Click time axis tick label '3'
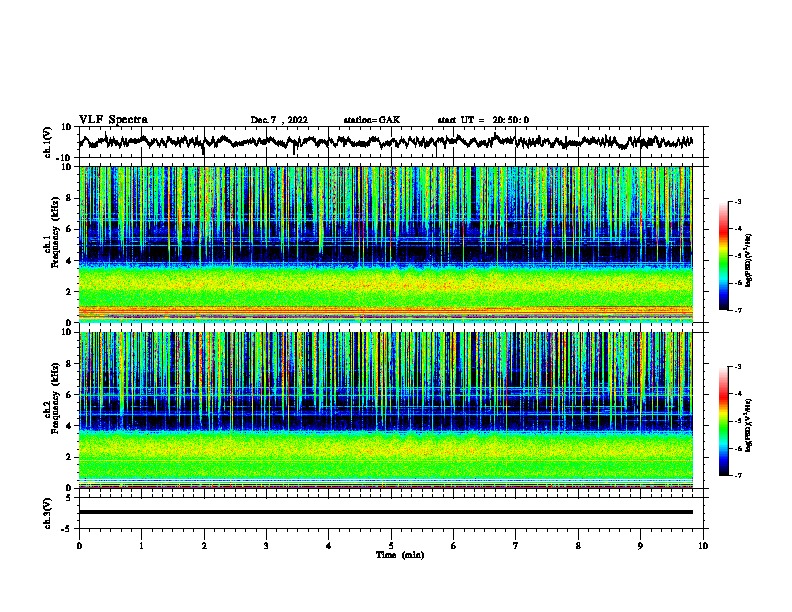 (266, 545)
